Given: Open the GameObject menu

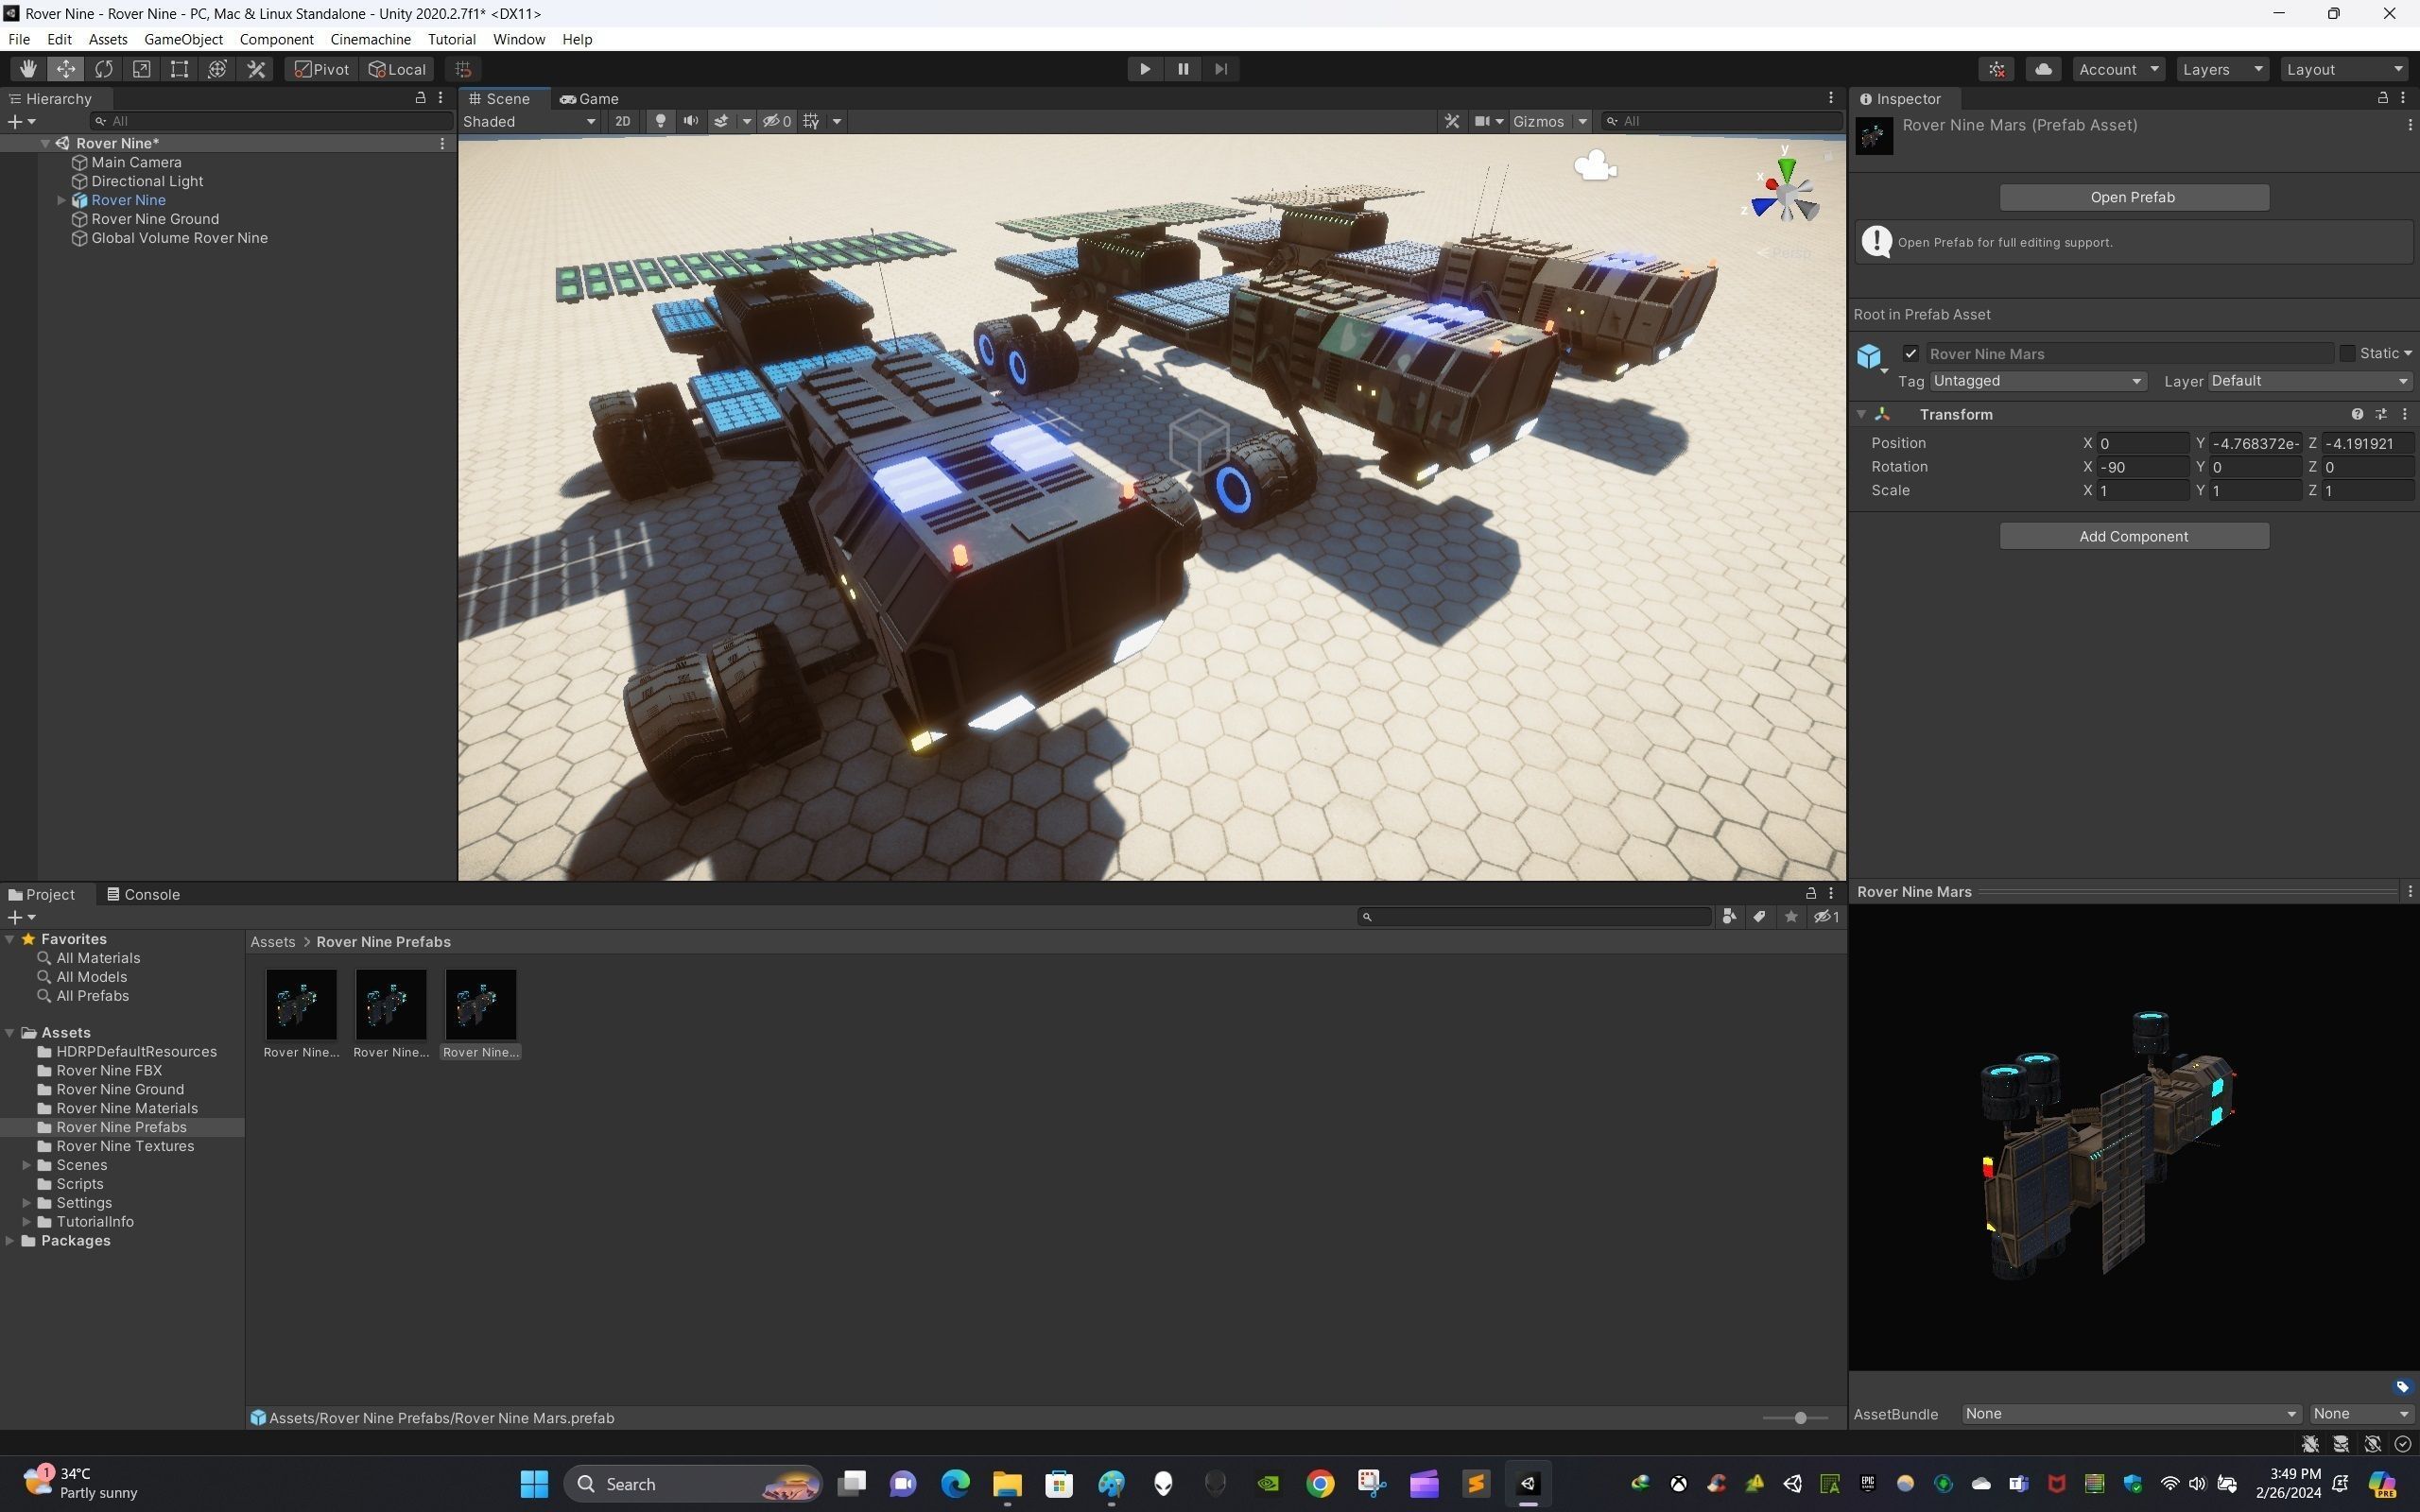Looking at the screenshot, I should pos(183,39).
